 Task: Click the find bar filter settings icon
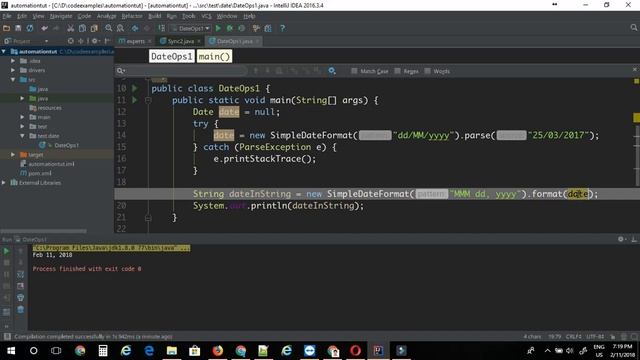[x=332, y=71]
